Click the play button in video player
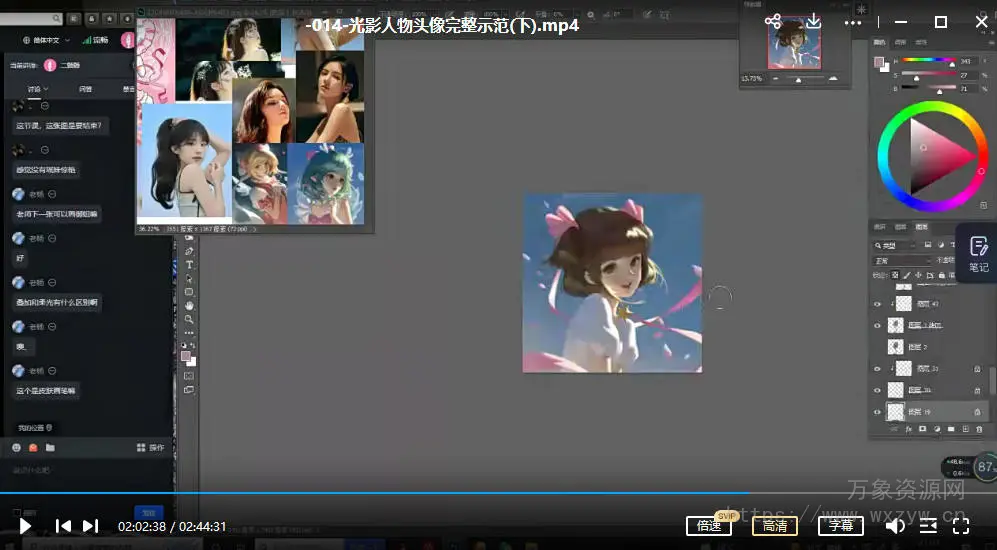 click(25, 526)
